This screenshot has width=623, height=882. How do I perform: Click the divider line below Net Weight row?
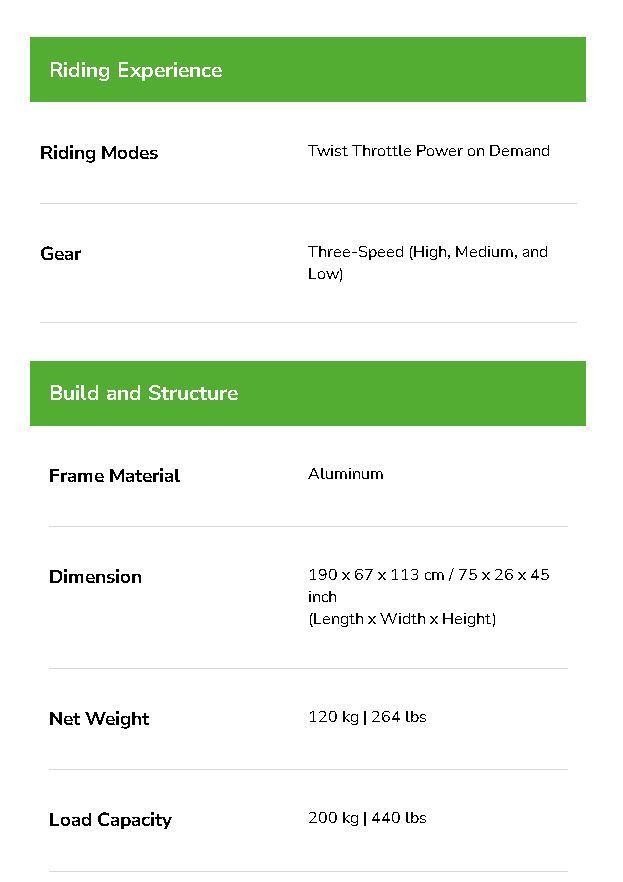click(x=308, y=769)
